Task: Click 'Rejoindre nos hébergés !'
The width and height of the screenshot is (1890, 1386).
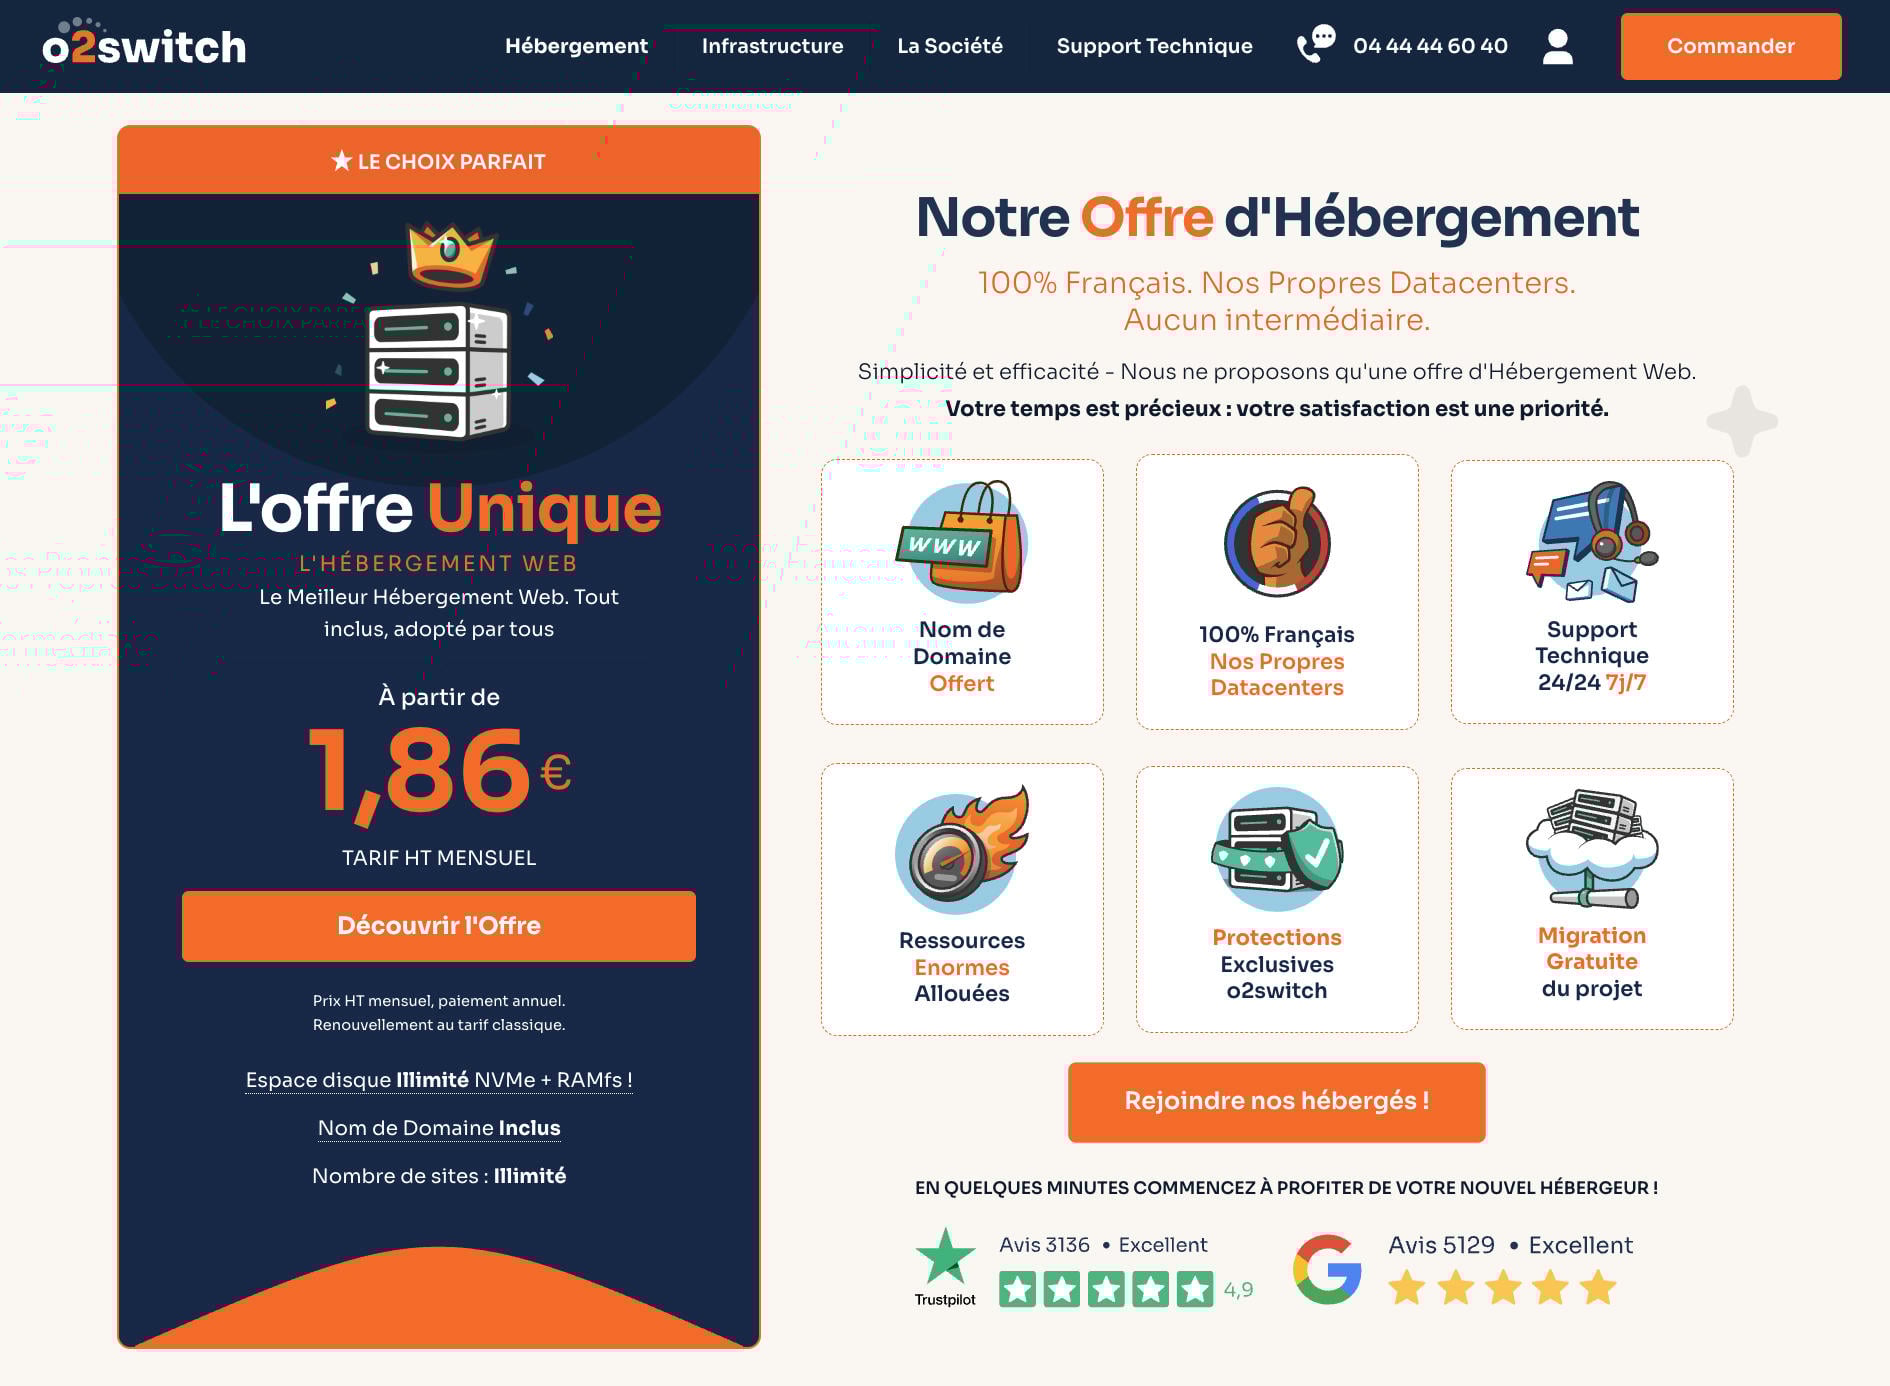Action: point(1277,1101)
